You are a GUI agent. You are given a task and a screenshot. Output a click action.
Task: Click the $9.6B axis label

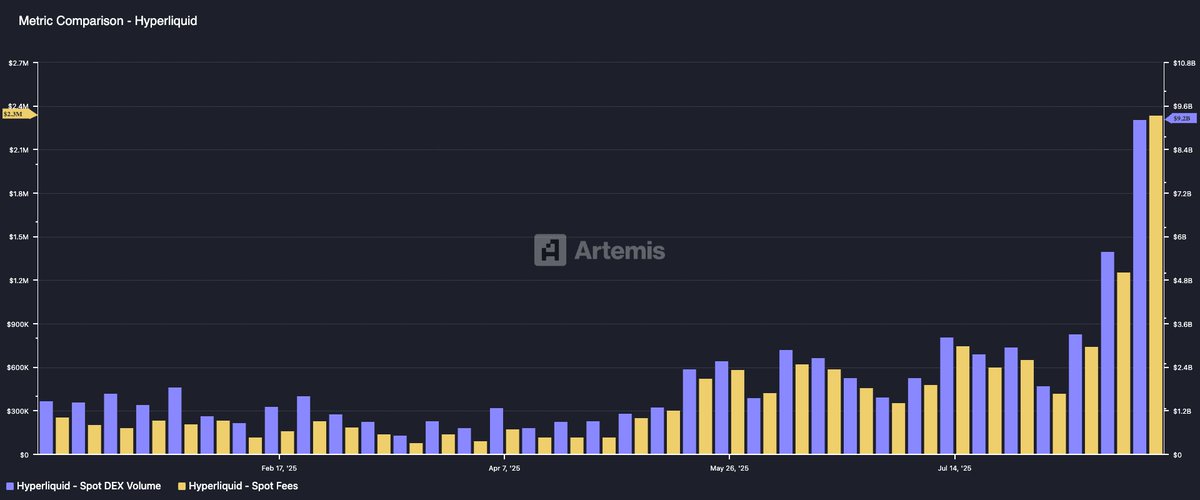tap(1182, 106)
